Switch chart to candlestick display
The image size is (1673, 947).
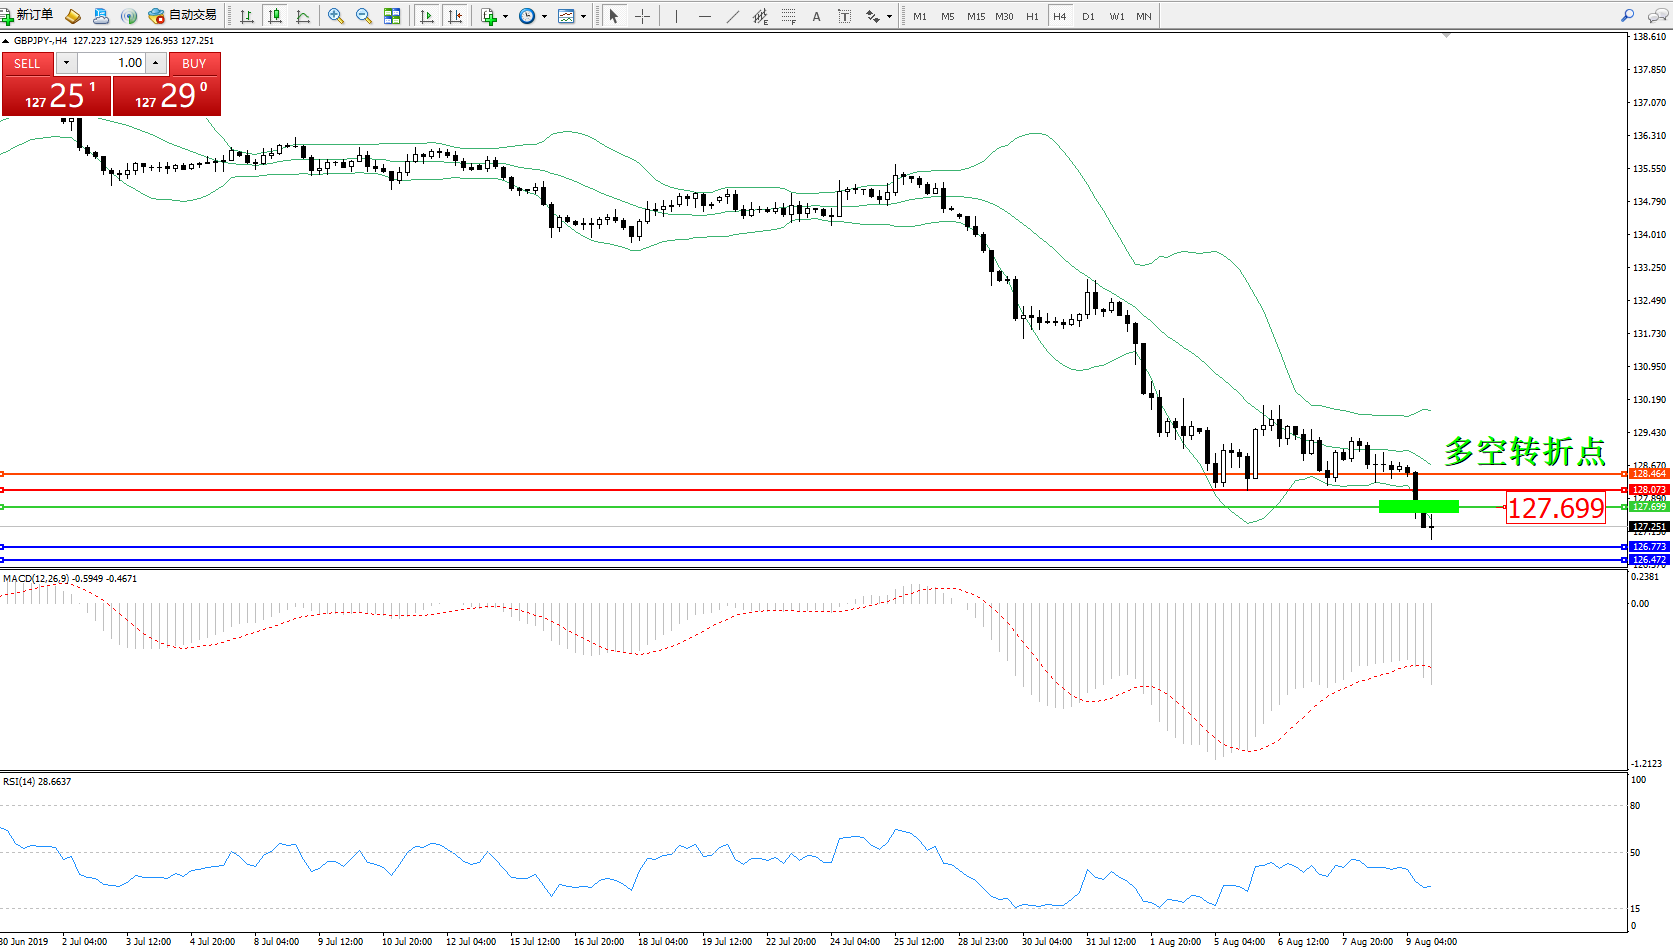[x=275, y=16]
